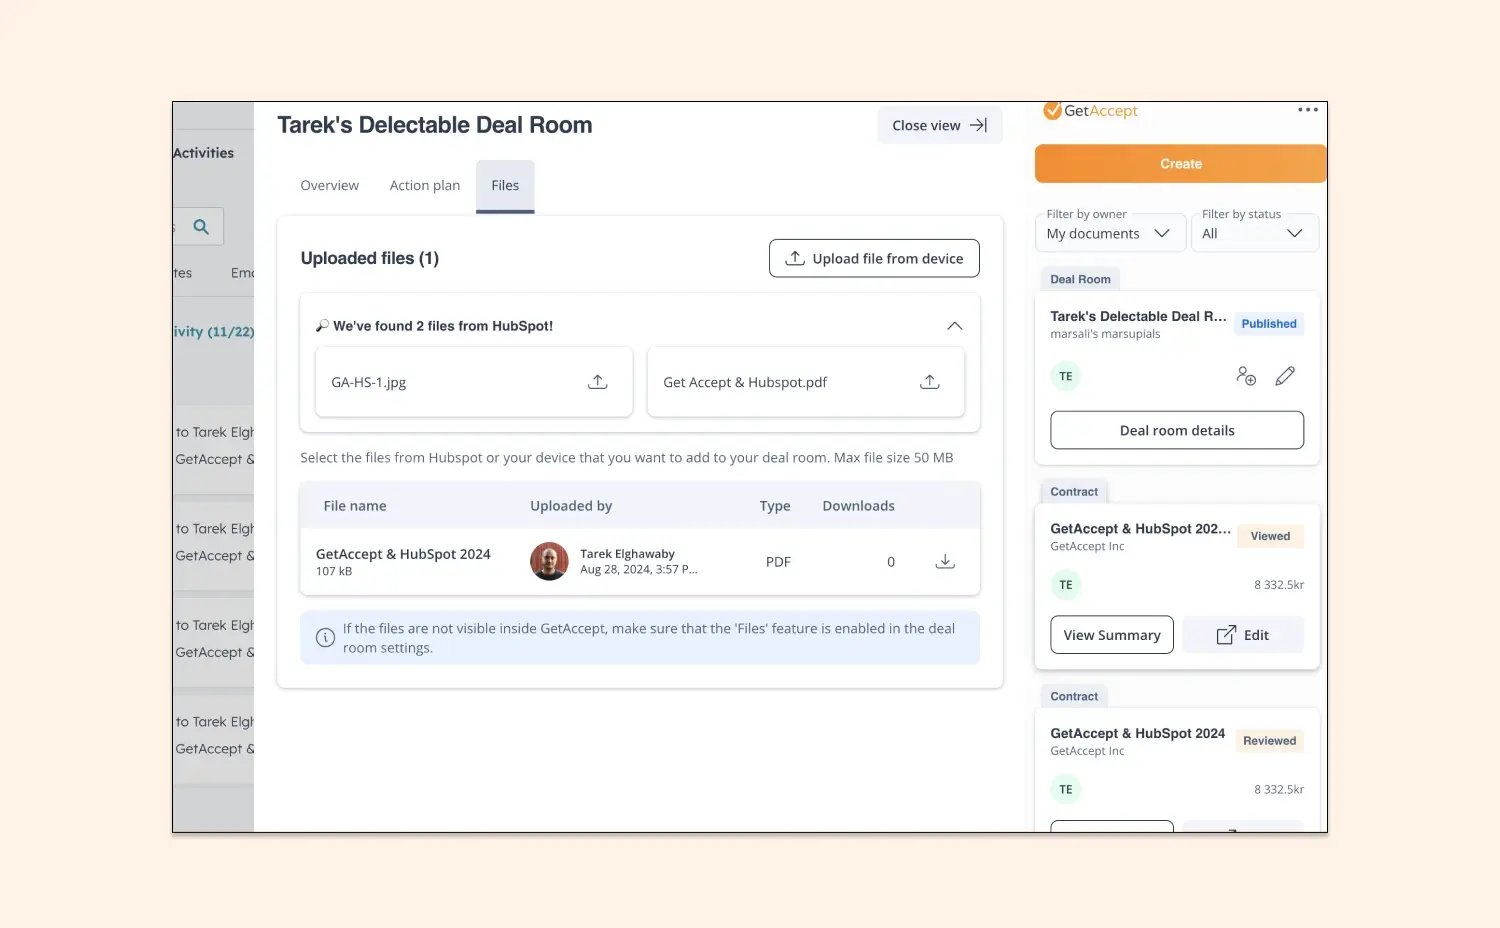Open Deal room details
Image resolution: width=1500 pixels, height=928 pixels.
1177,430
